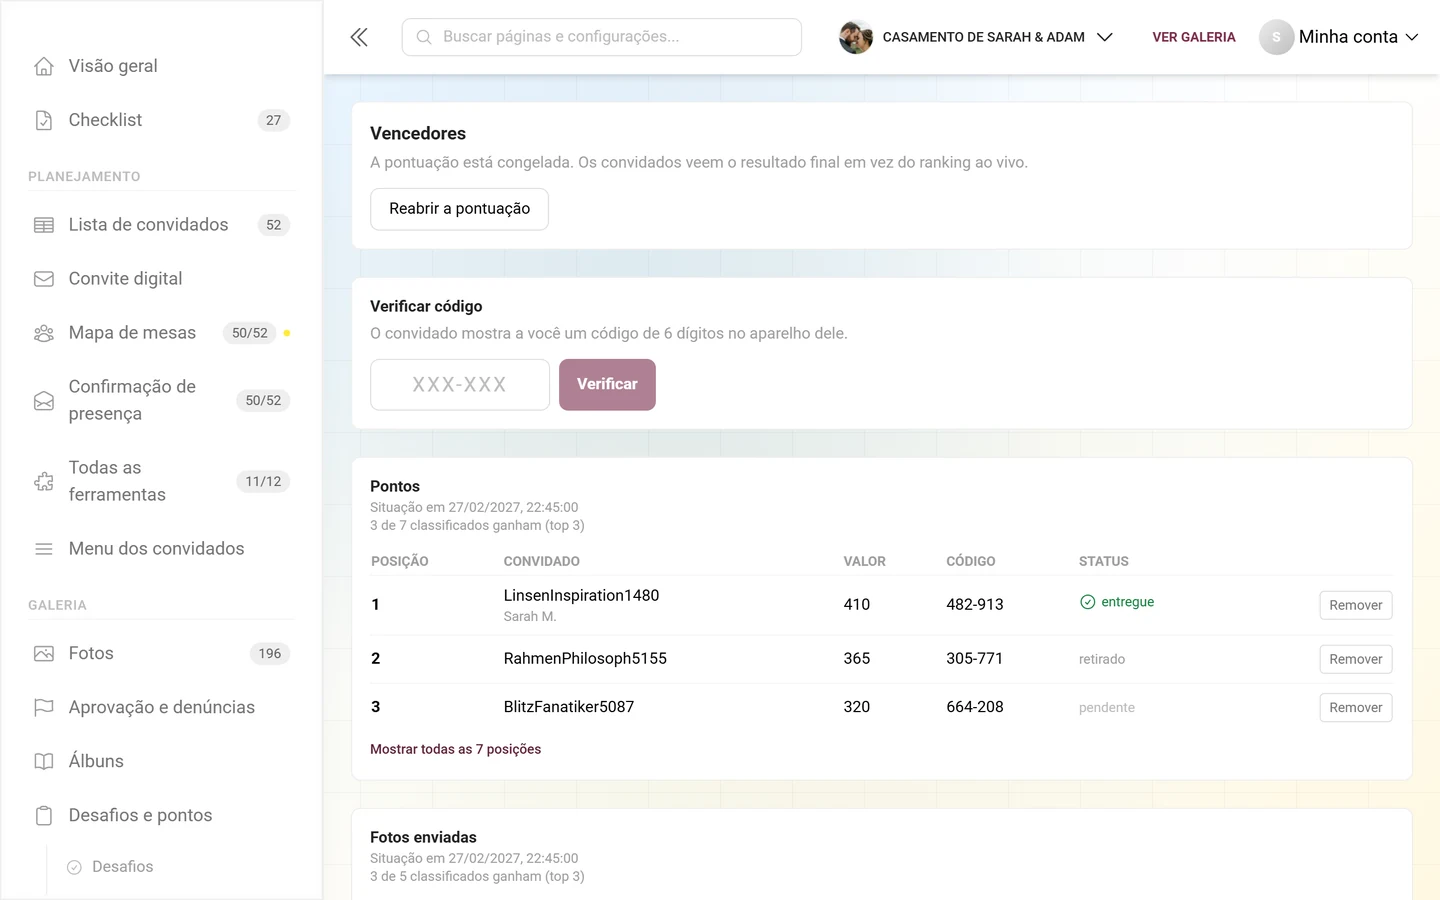Collapse the sidebar with the double-chevron icon
Screen dimensions: 1440x900
tap(359, 37)
